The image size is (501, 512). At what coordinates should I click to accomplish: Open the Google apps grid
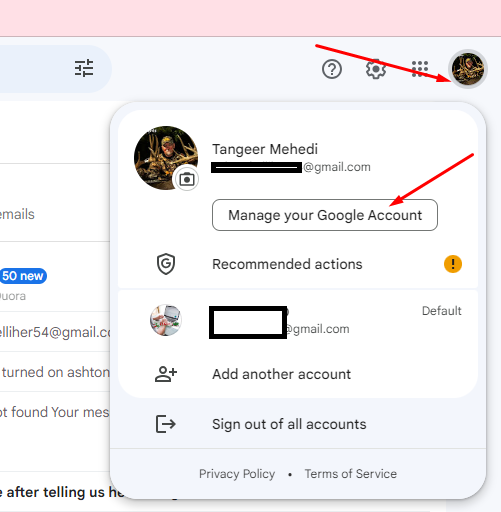(x=420, y=69)
